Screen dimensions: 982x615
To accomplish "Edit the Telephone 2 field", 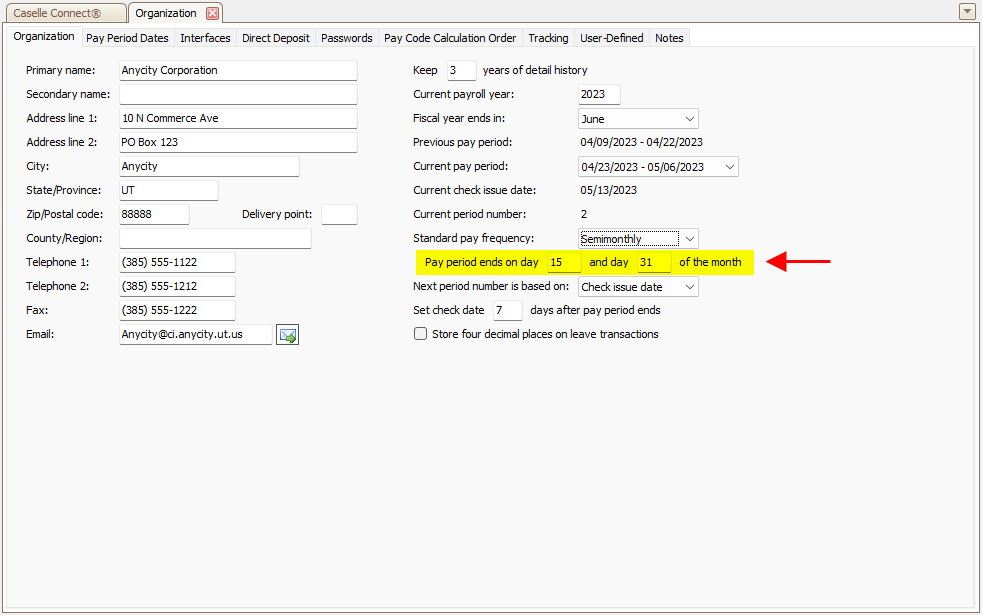I will (177, 286).
